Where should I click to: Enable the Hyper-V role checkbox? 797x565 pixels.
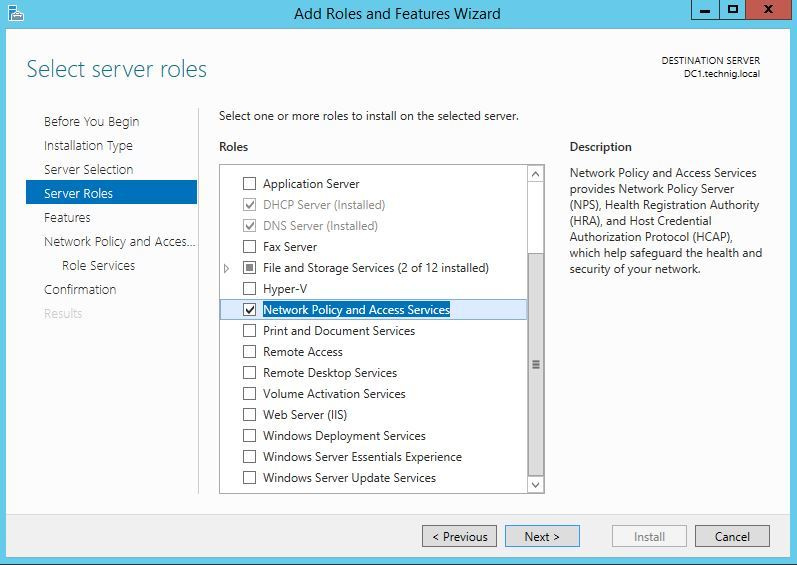pyautogui.click(x=250, y=289)
